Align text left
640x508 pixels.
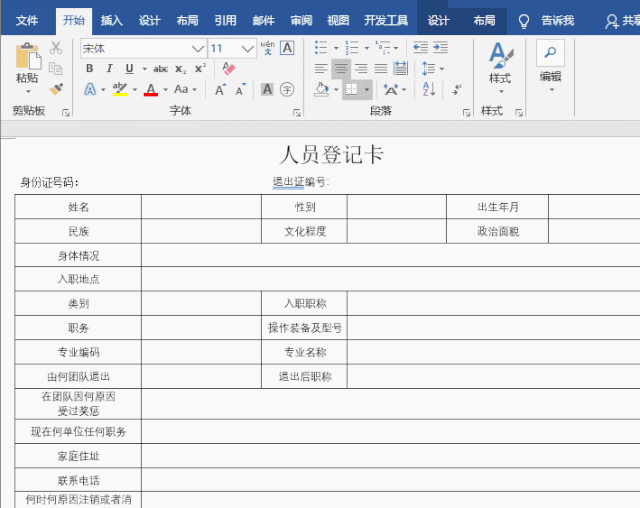(x=321, y=69)
